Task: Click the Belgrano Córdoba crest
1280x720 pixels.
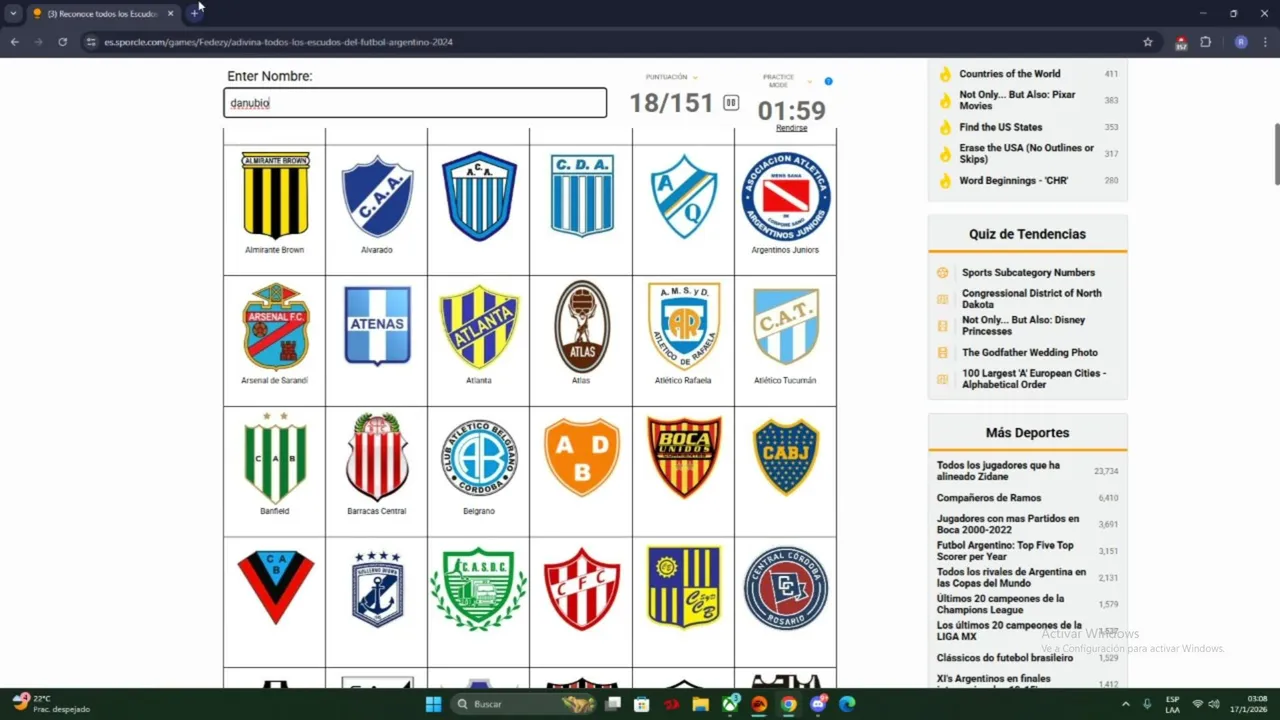Action: (479, 457)
